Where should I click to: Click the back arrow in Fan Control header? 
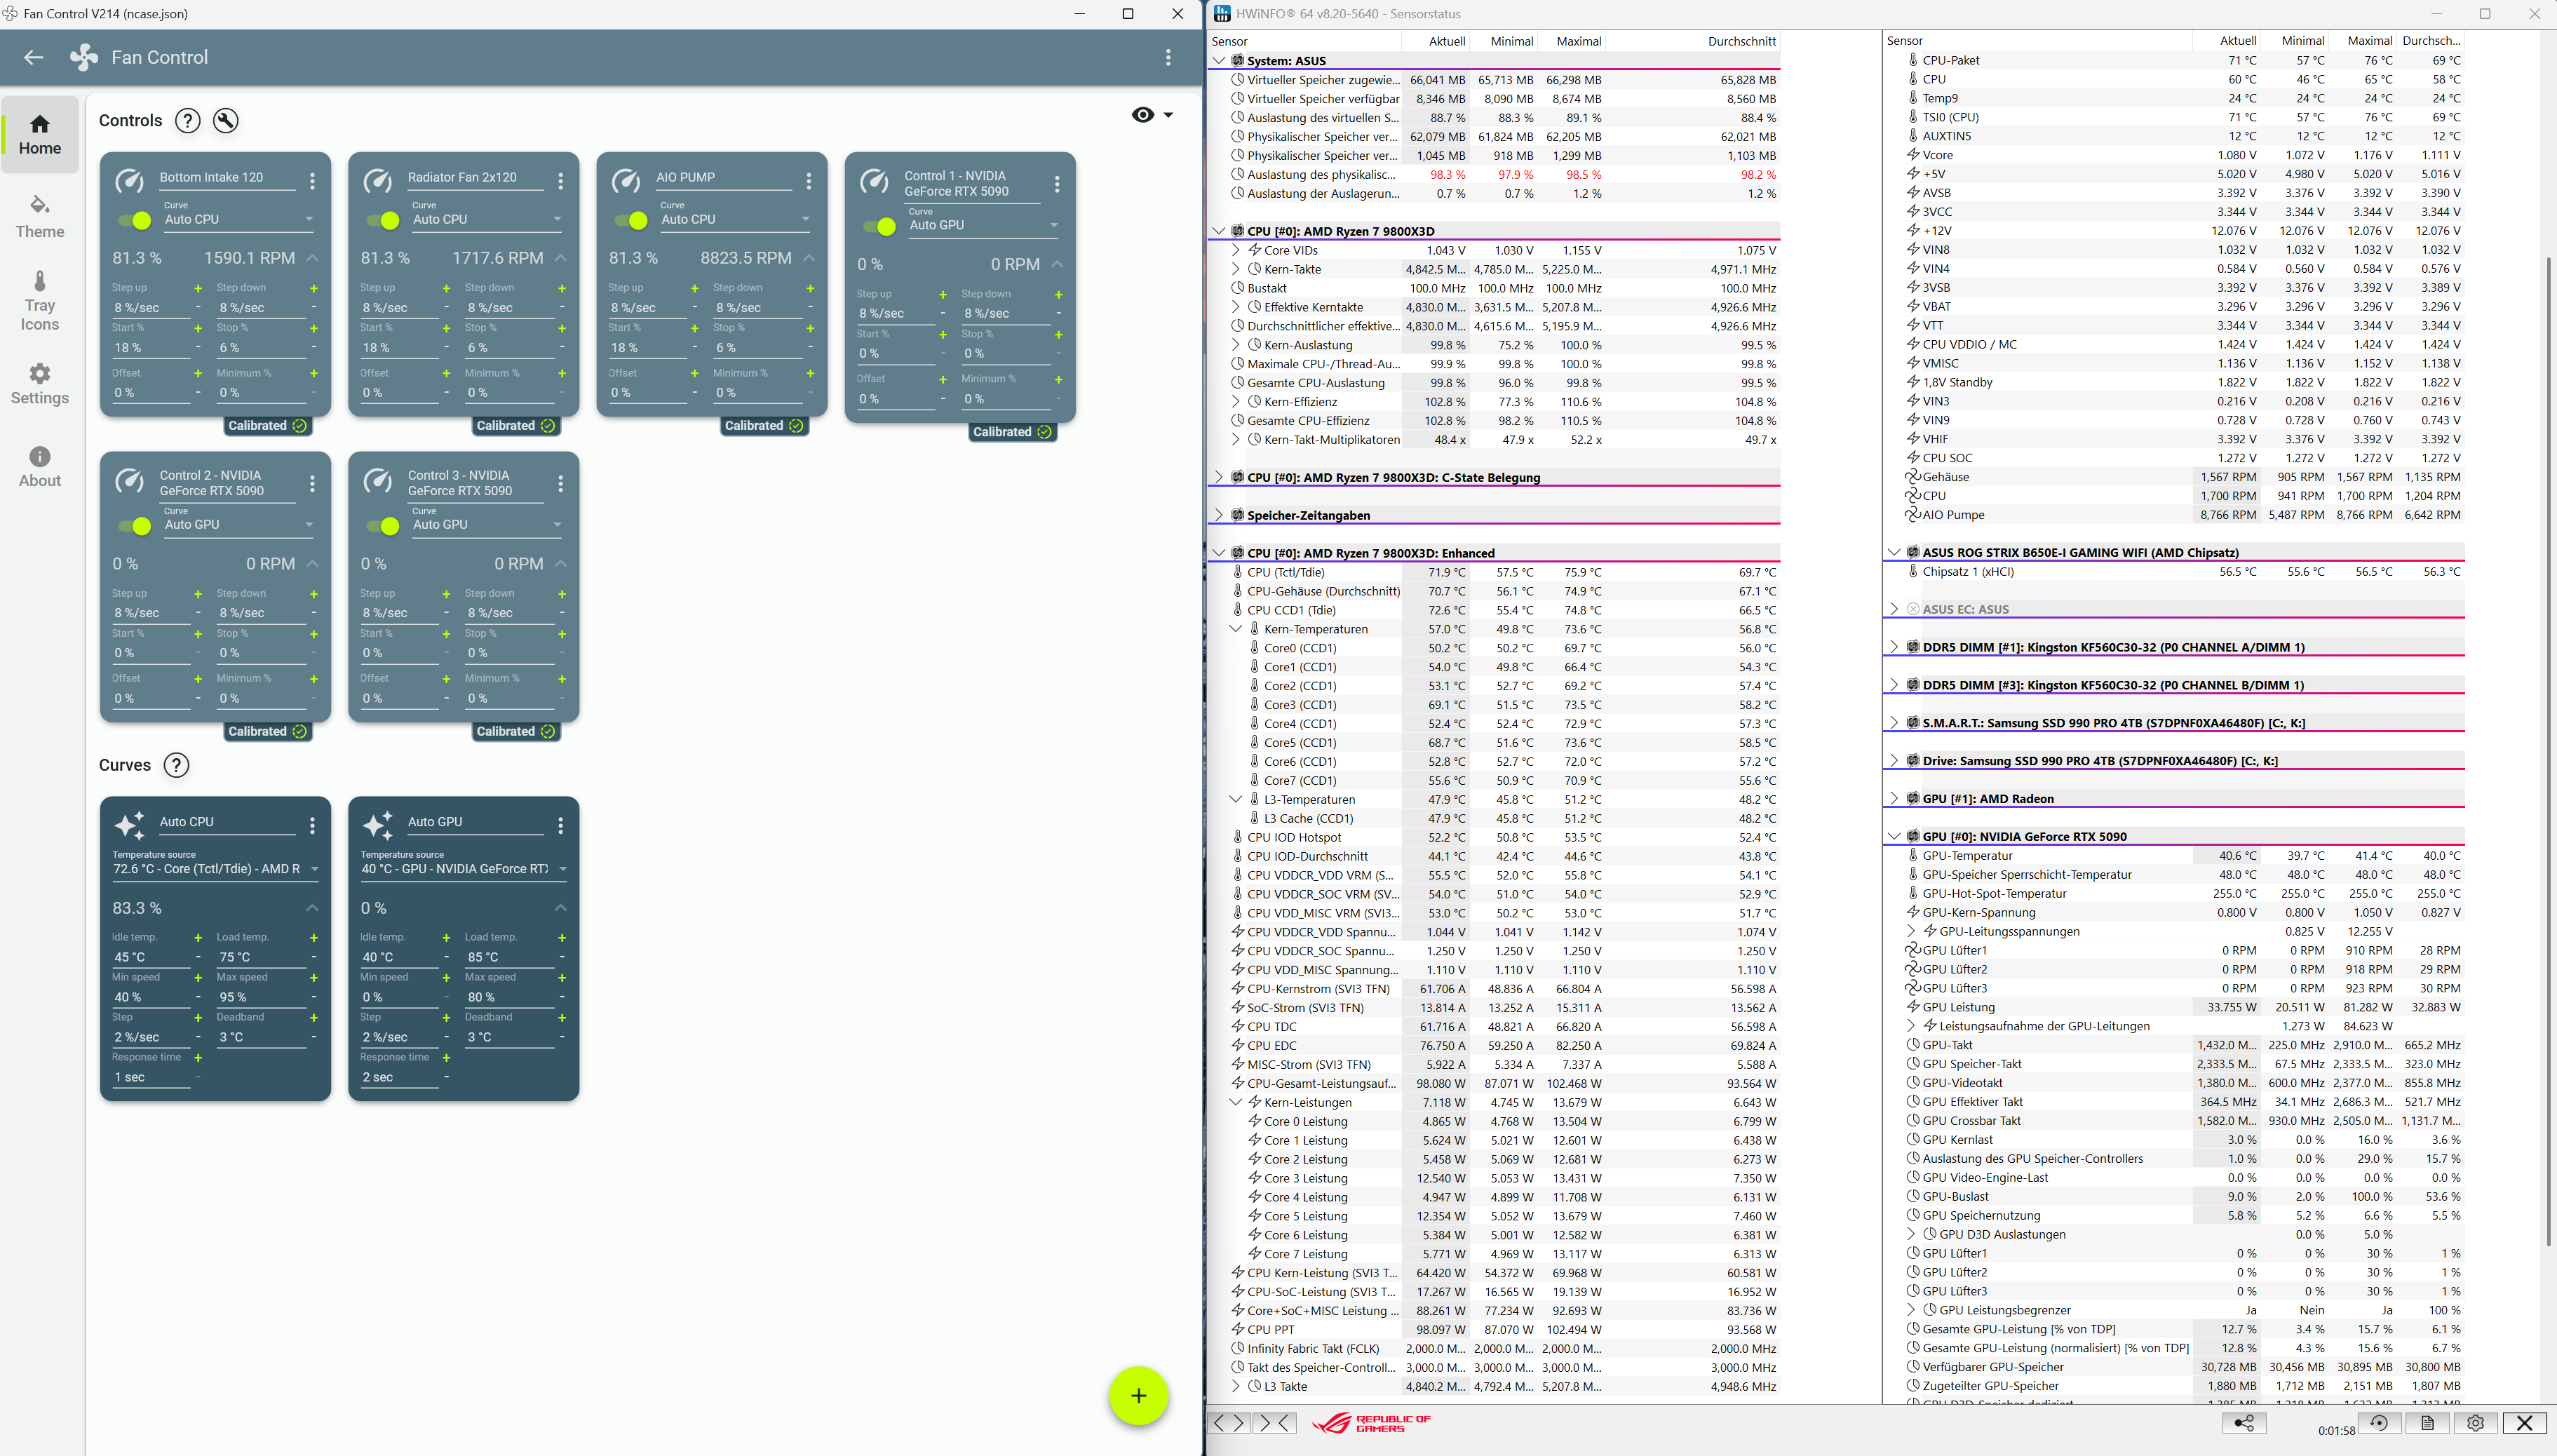[34, 57]
